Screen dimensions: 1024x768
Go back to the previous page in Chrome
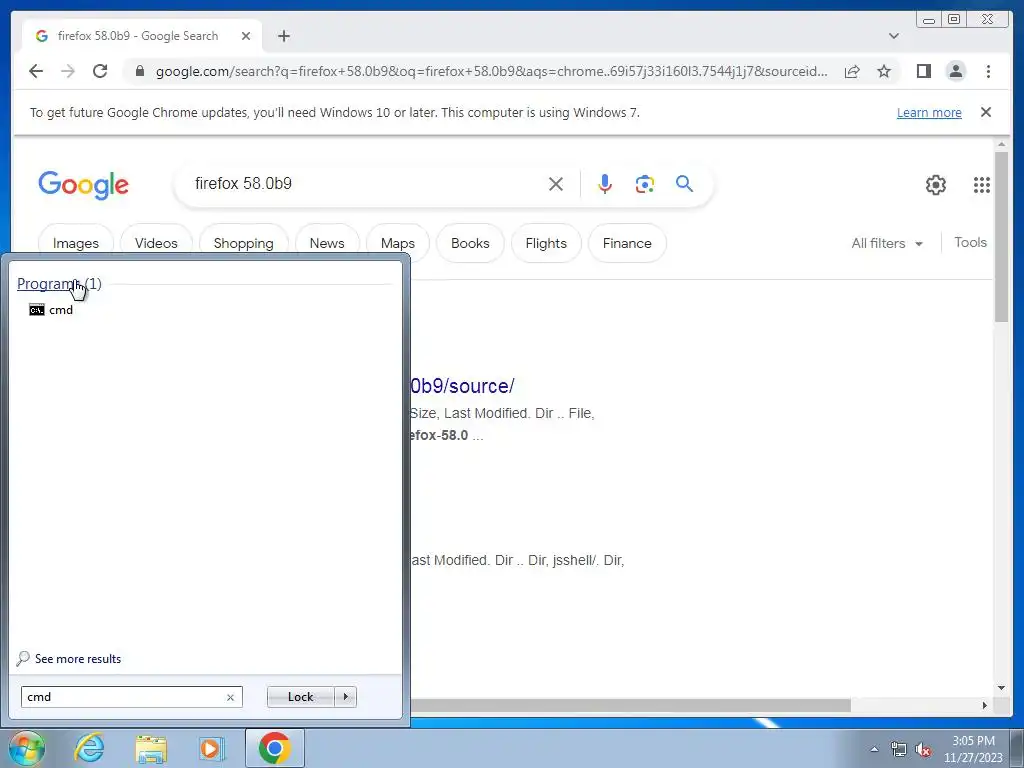(x=36, y=71)
